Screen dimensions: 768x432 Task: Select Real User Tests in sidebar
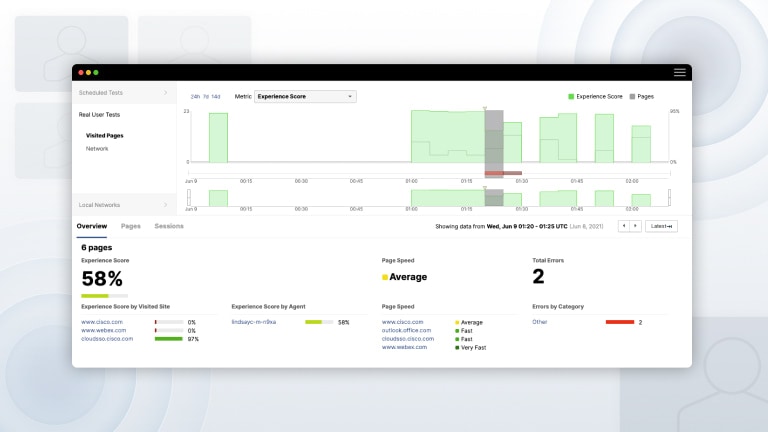coord(99,115)
